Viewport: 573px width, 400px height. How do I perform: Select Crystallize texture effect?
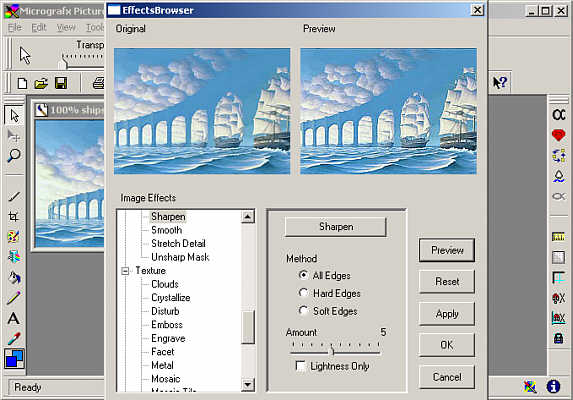(x=171, y=298)
